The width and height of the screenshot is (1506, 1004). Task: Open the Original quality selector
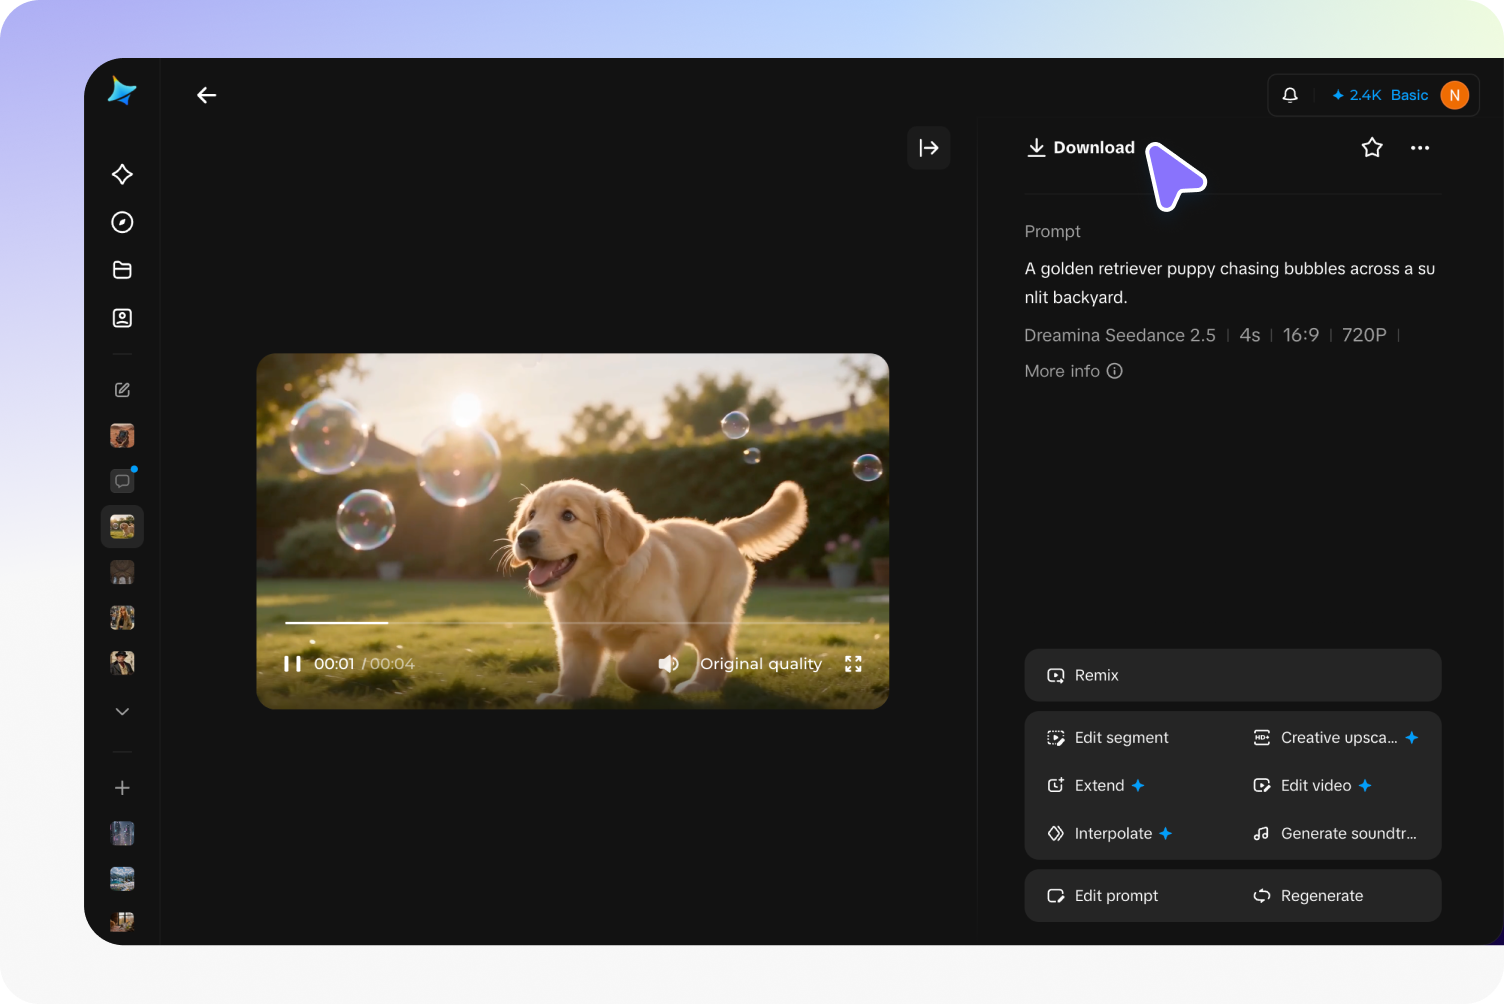[761, 664]
